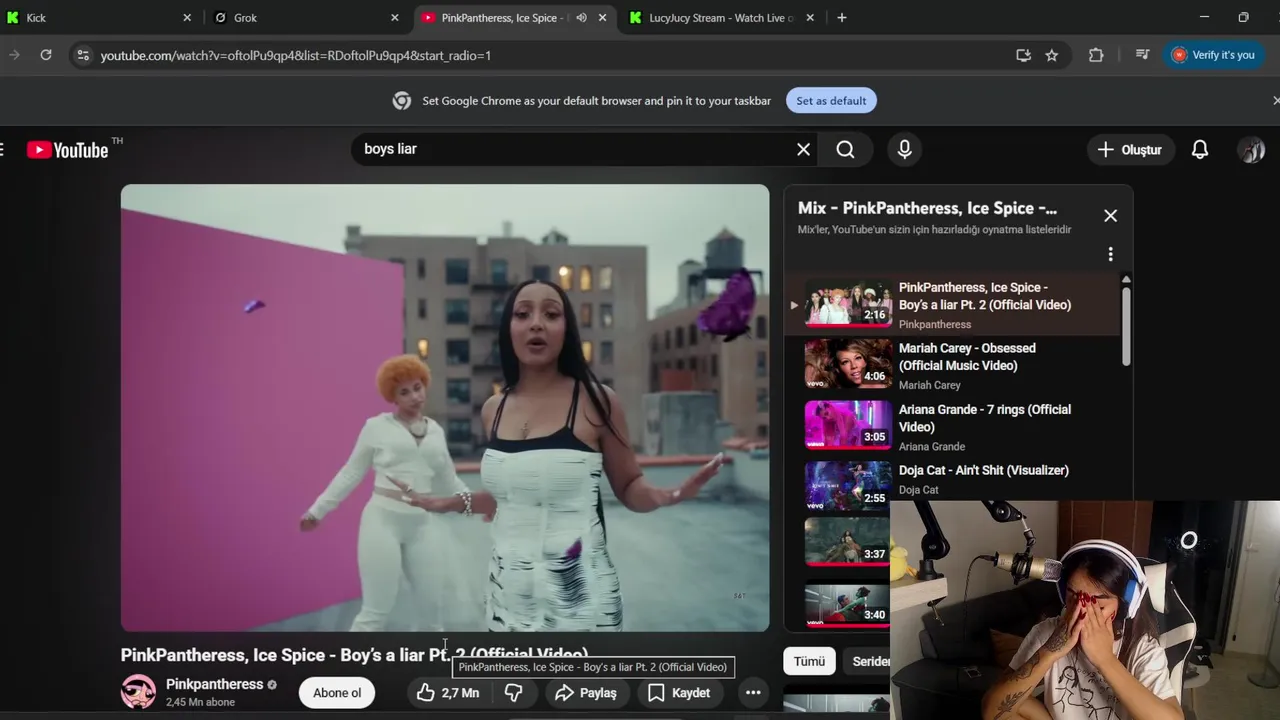Open a new browser tab
The width and height of the screenshot is (1280, 720).
point(842,17)
